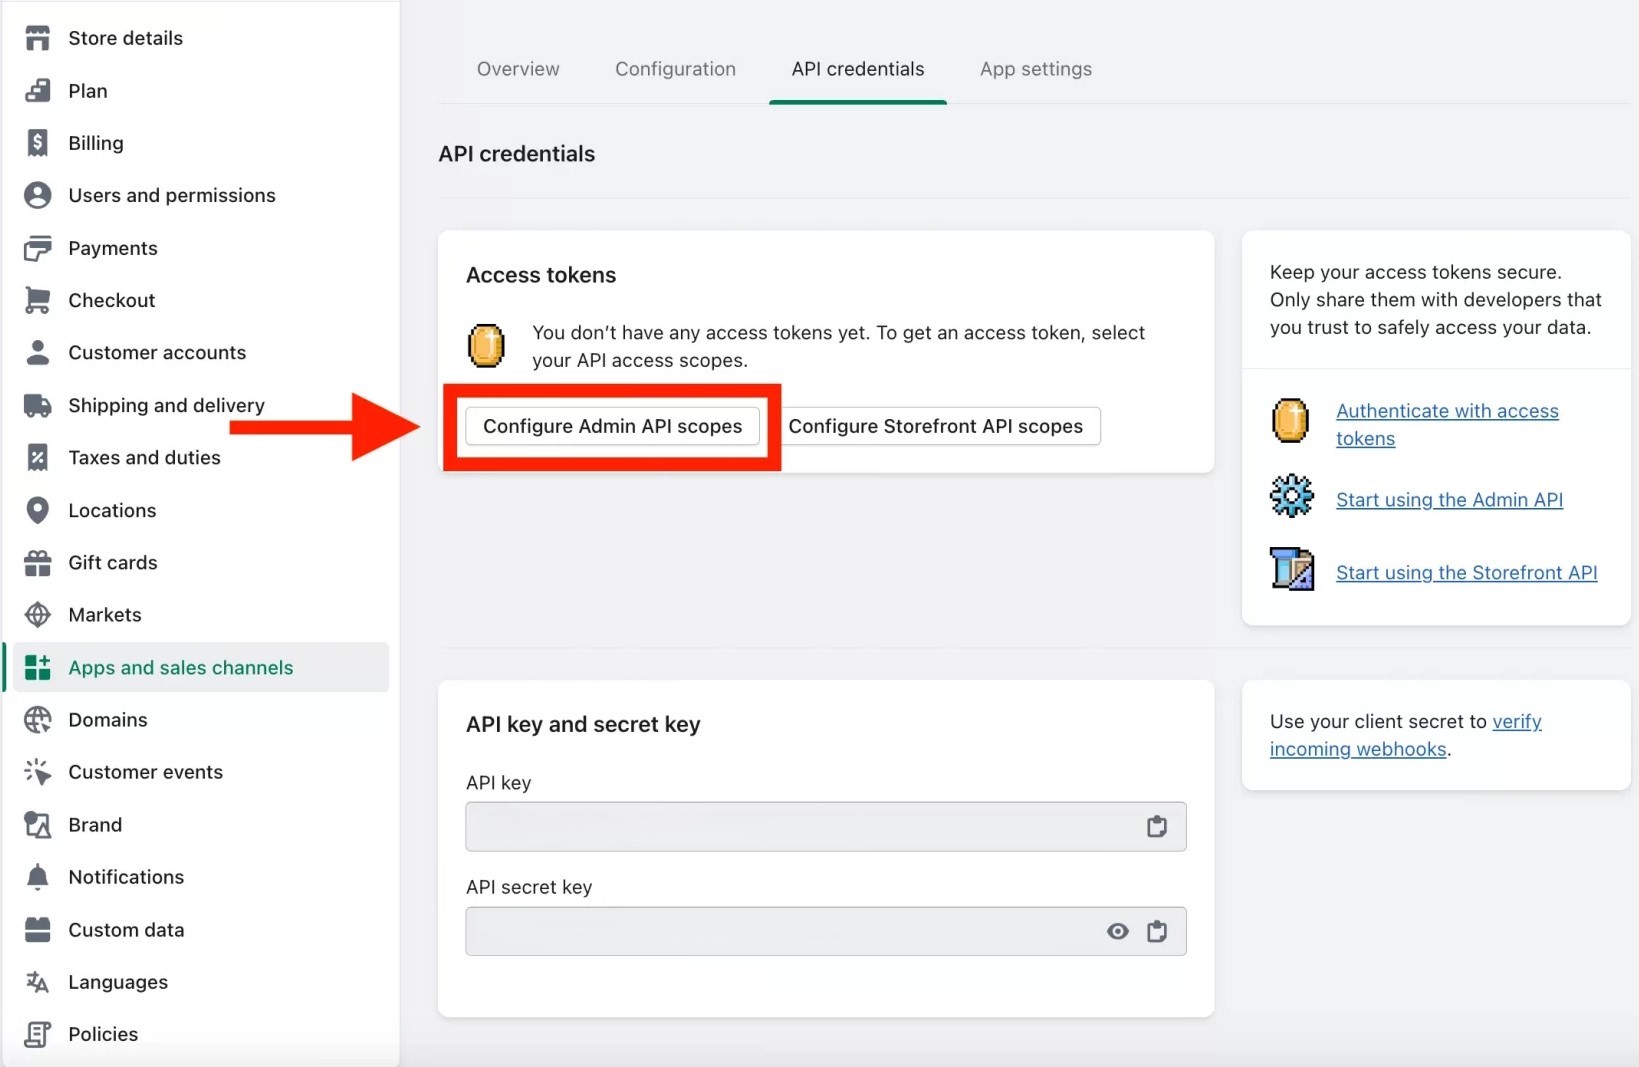Viewport: 1639px width, 1067px height.
Task: Click the Plan icon in the sidebar
Action: pyautogui.click(x=37, y=91)
